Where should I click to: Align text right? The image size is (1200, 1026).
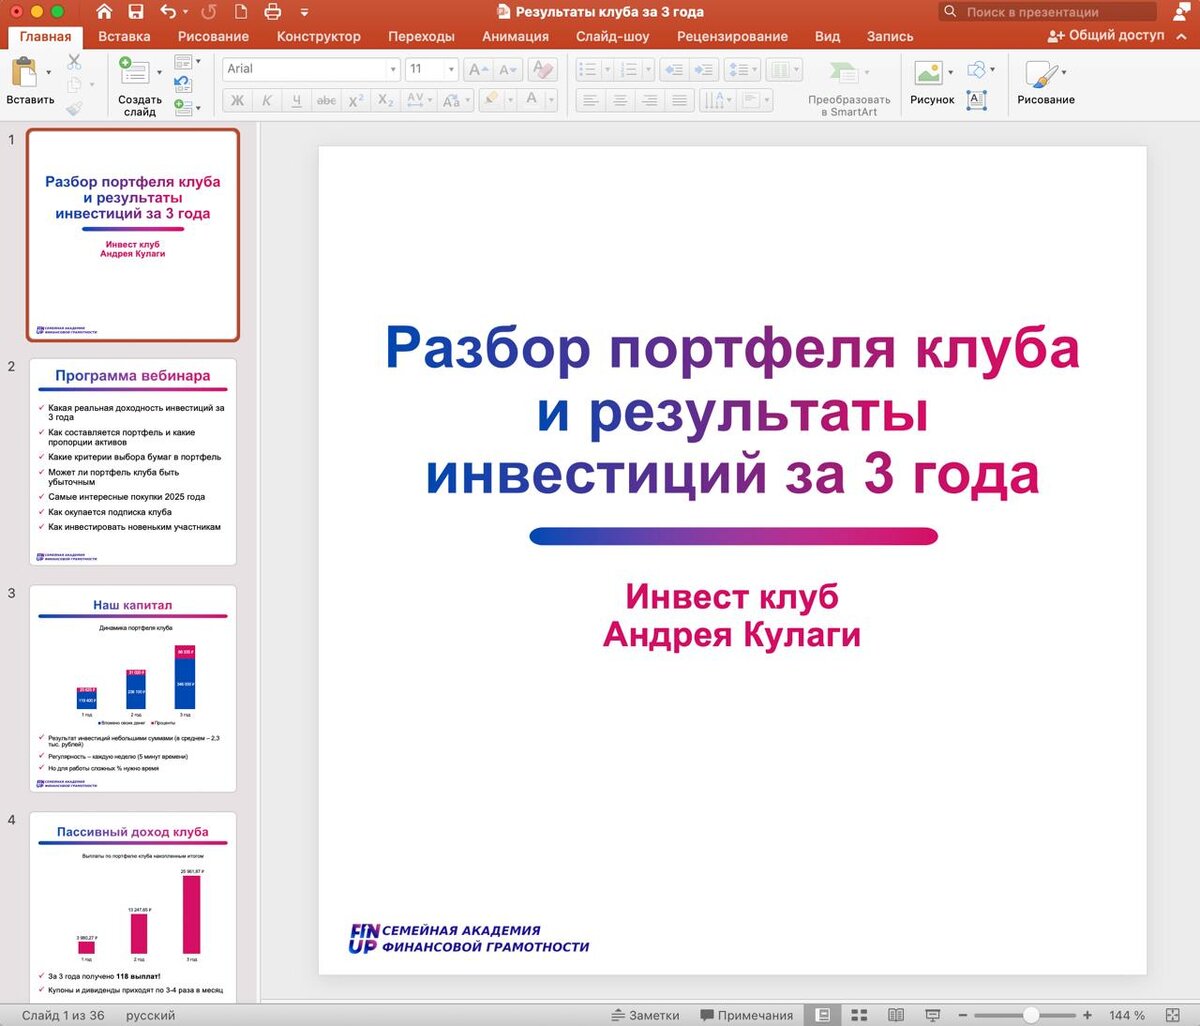(x=650, y=100)
